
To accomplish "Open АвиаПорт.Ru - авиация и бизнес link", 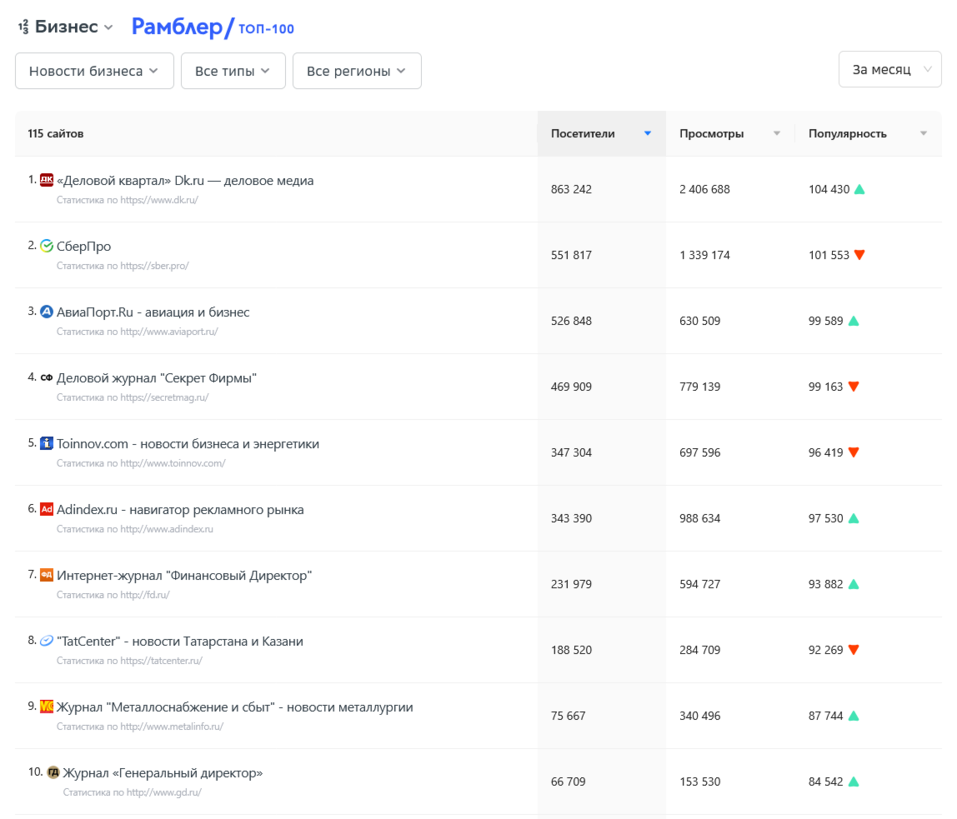I will click(153, 312).
